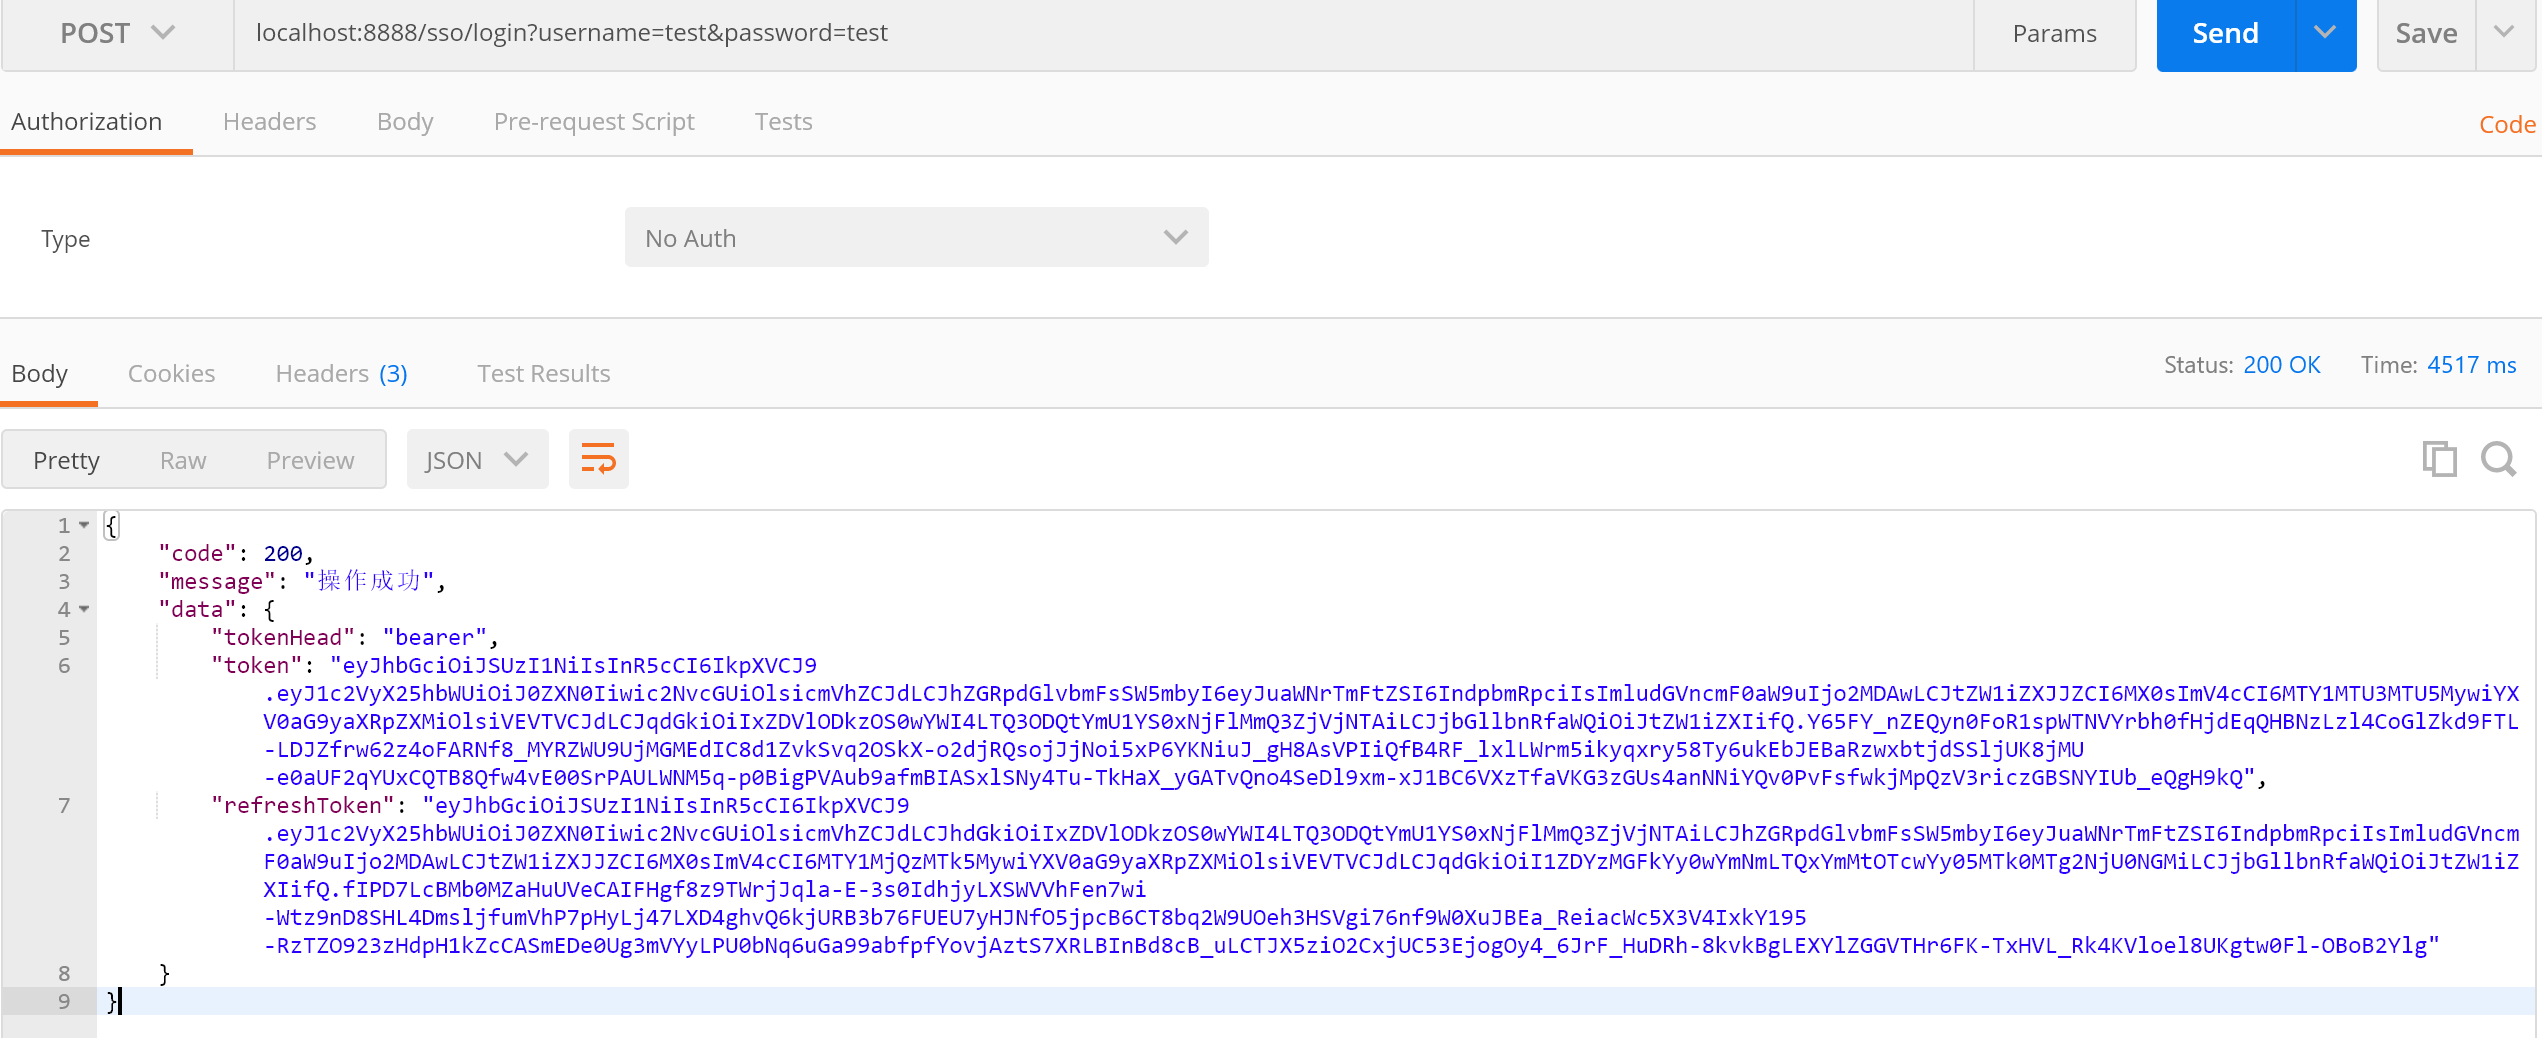Click the wrap lines icon
Screen dimensions: 2542x1038
click(x=598, y=460)
